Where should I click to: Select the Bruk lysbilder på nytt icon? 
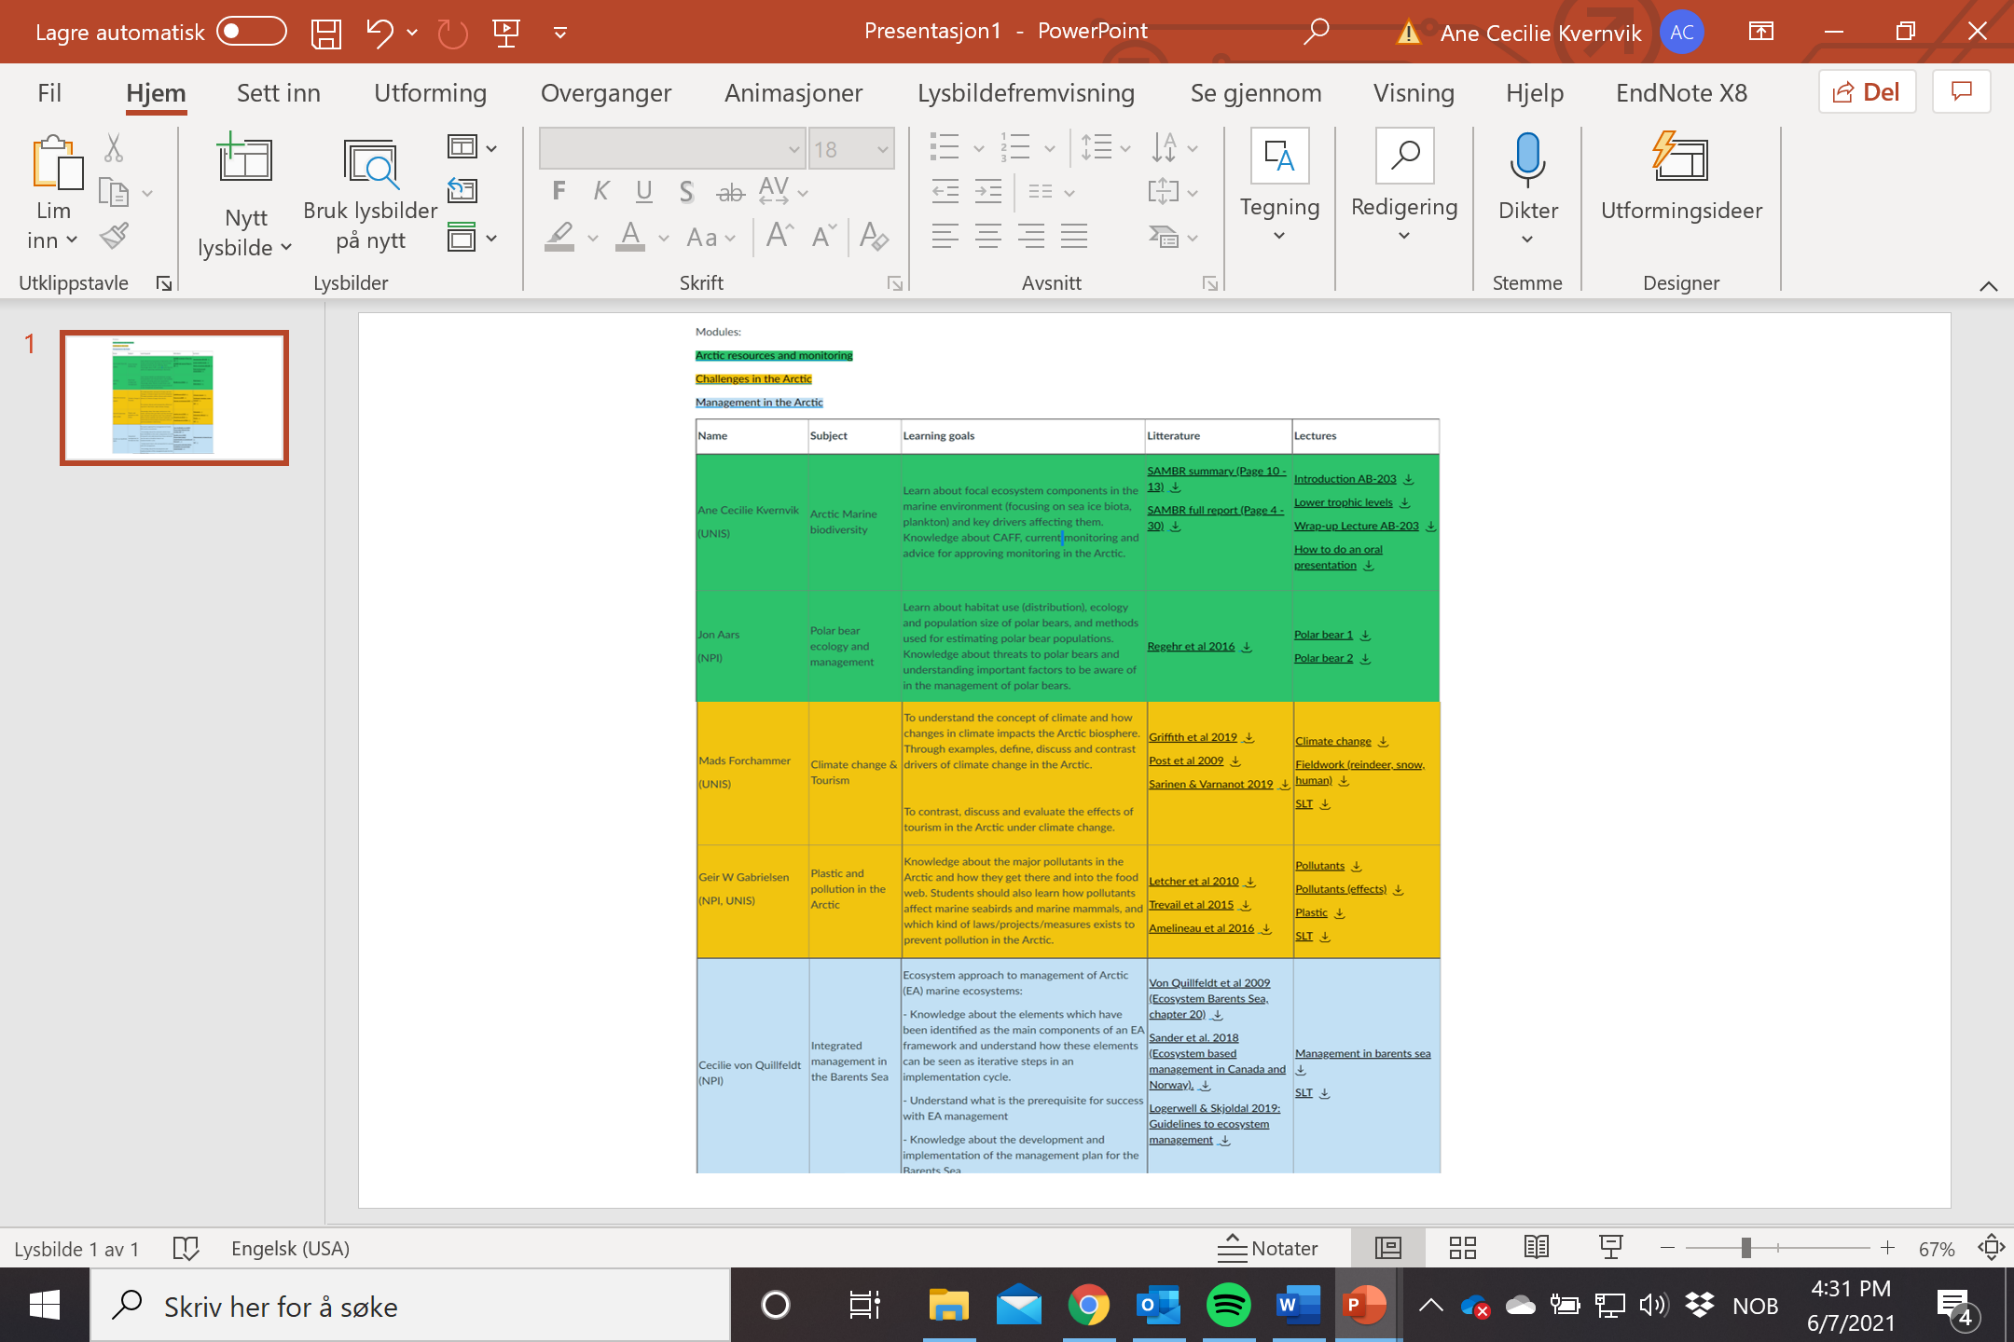click(370, 160)
